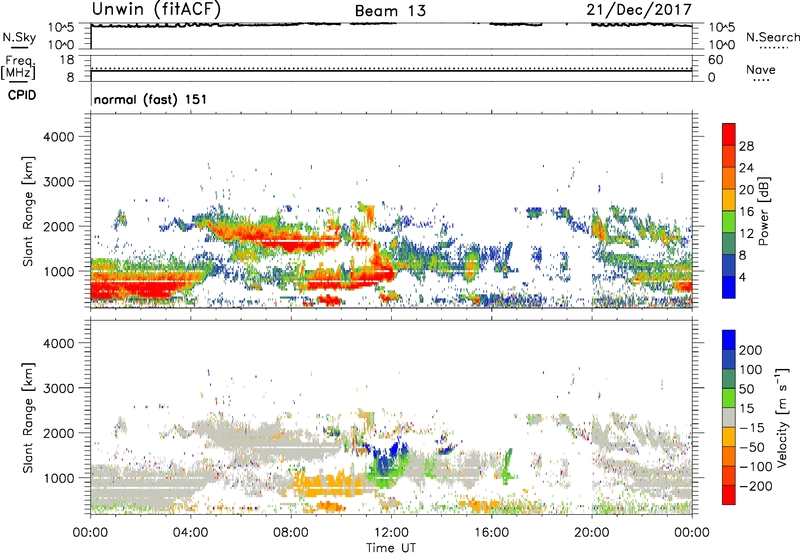Select the 'N.Sky' legend label
800x554 pixels.
19,37
